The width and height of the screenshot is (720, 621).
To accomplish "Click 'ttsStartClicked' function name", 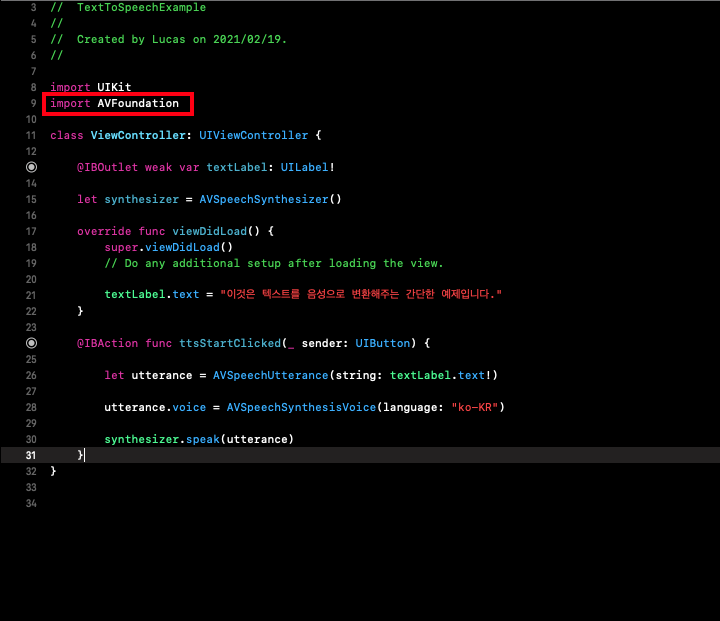I will tap(230, 343).
